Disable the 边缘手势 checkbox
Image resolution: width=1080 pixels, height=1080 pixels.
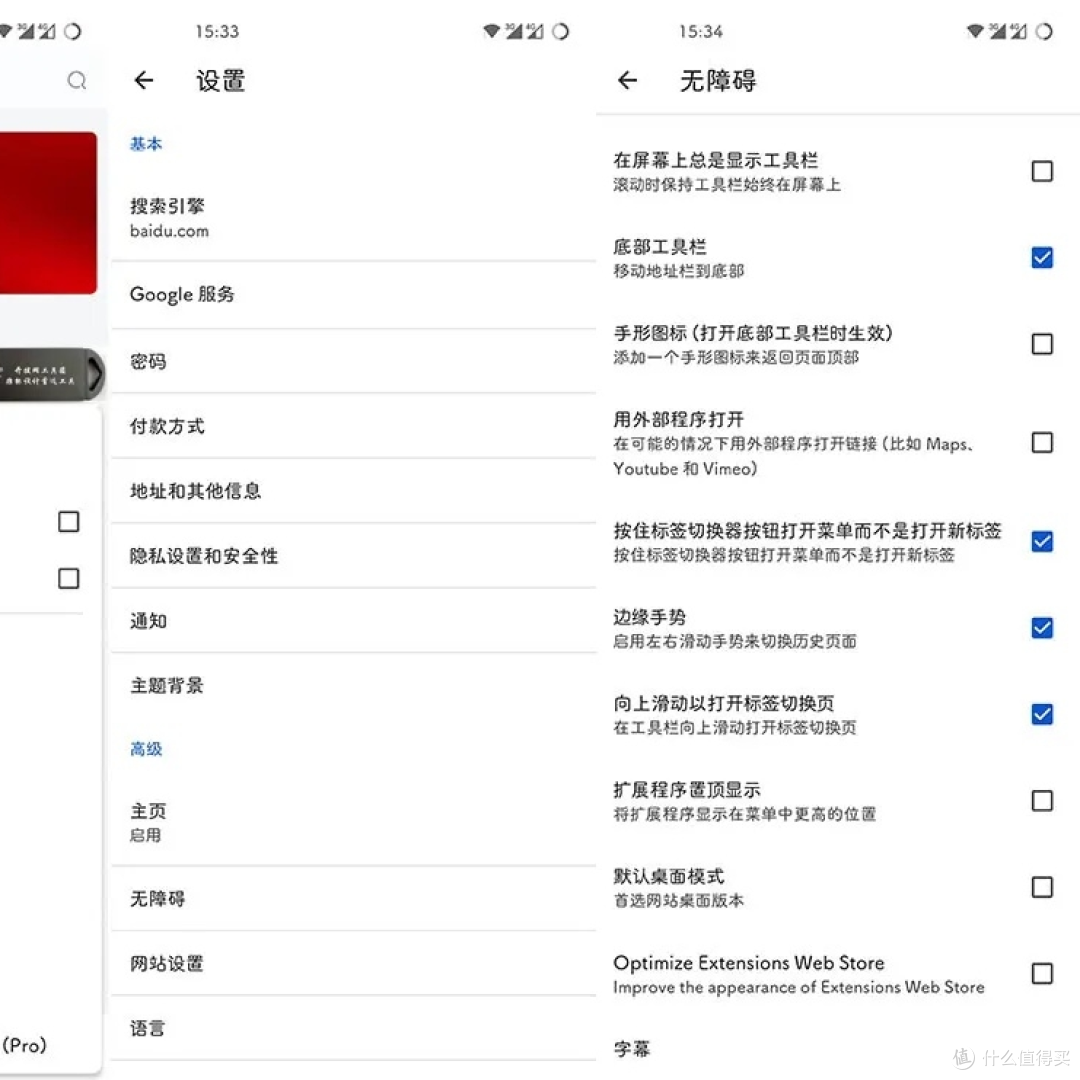pyautogui.click(x=1042, y=628)
